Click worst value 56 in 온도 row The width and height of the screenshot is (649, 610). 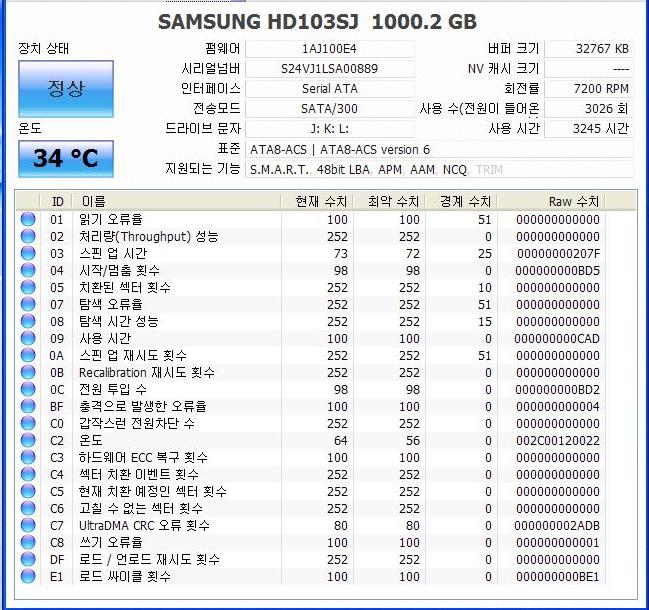point(413,440)
